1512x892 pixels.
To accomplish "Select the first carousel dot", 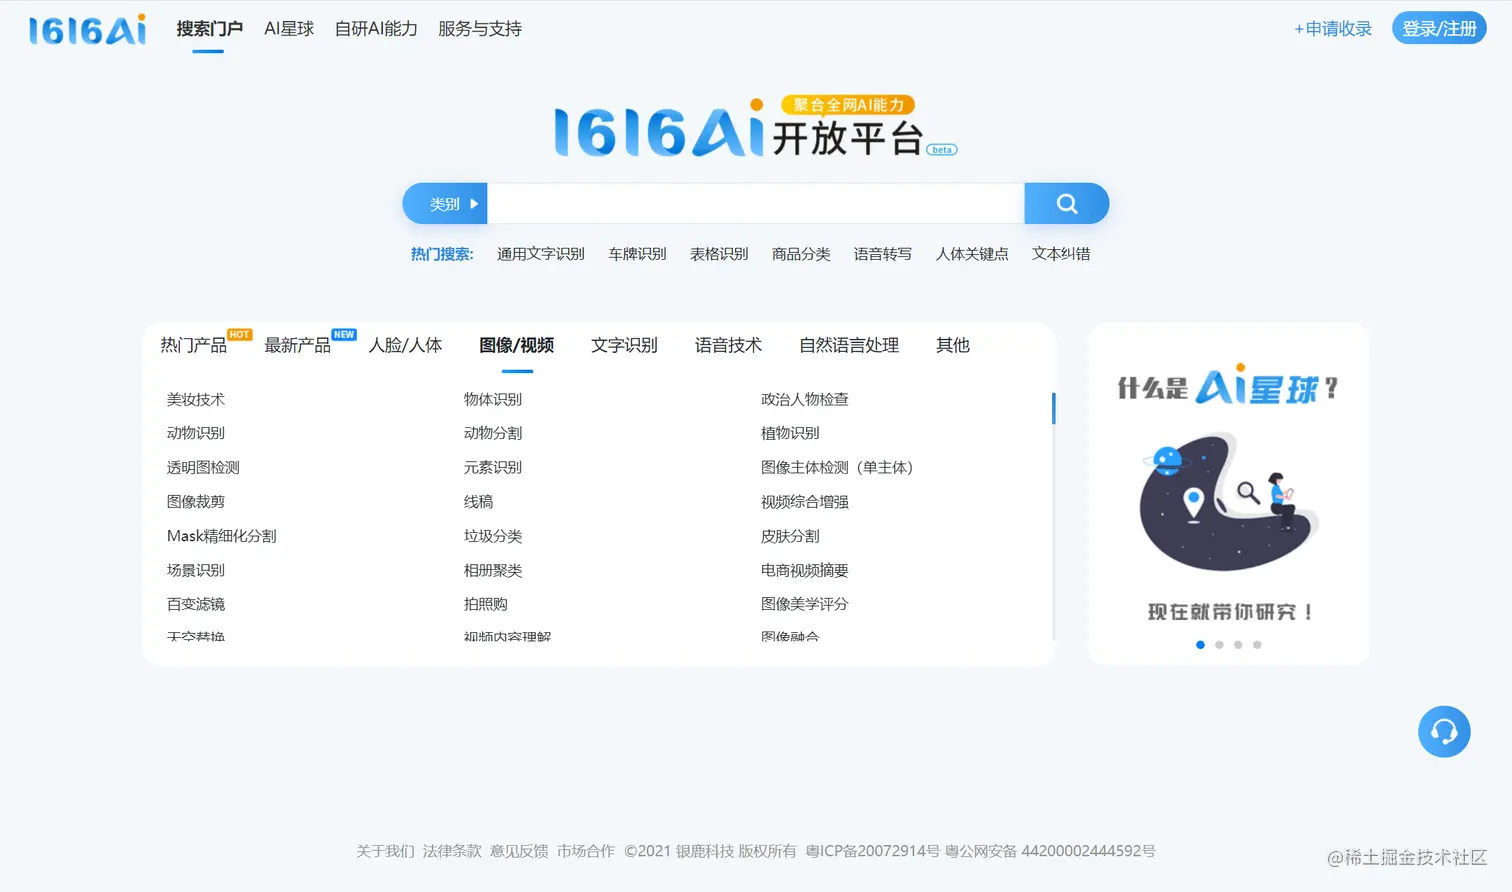I will [1200, 645].
